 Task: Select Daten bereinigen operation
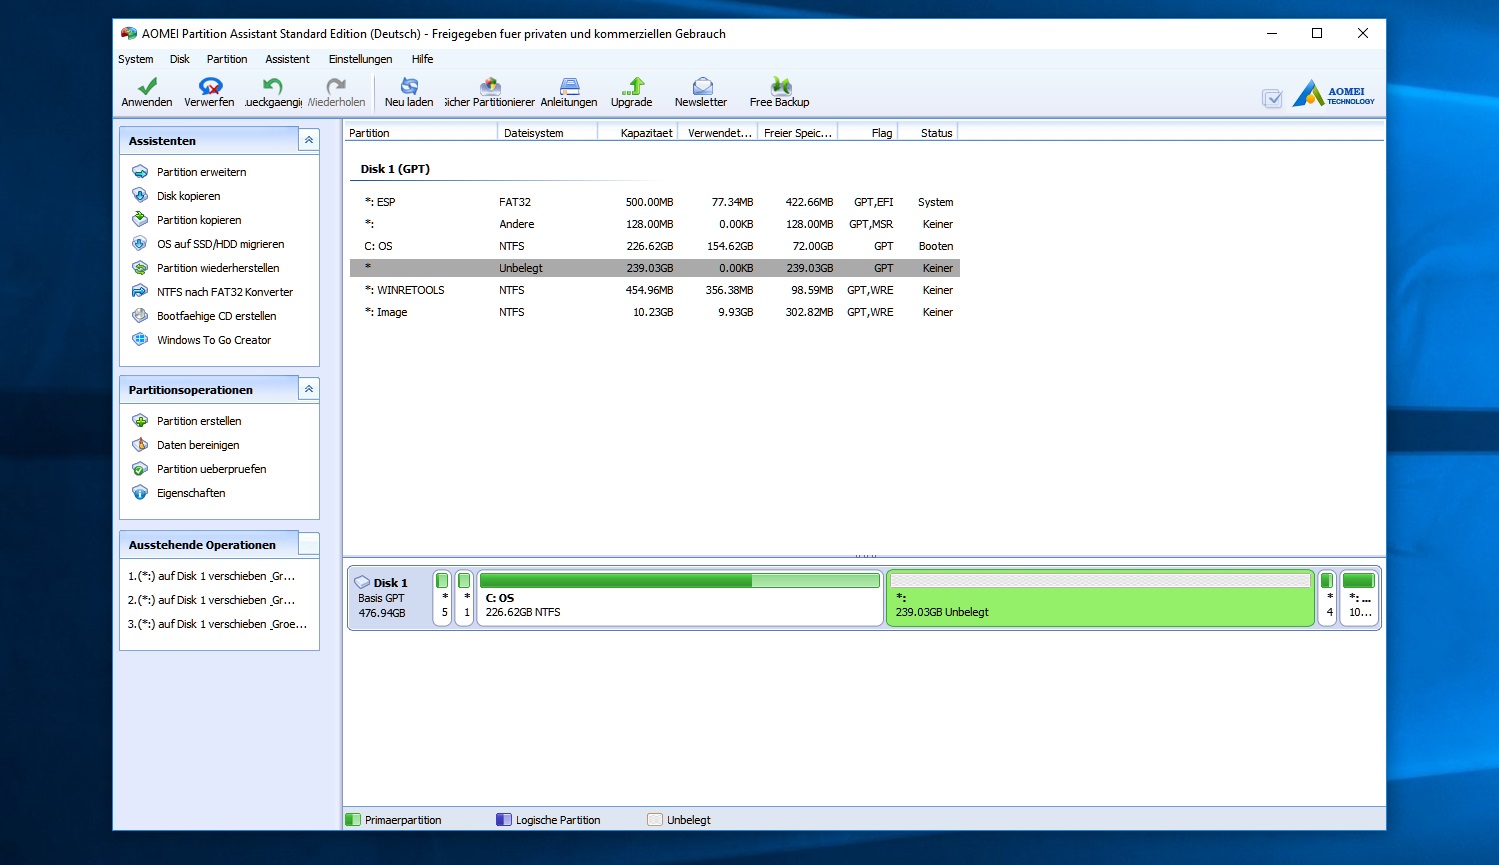(198, 445)
